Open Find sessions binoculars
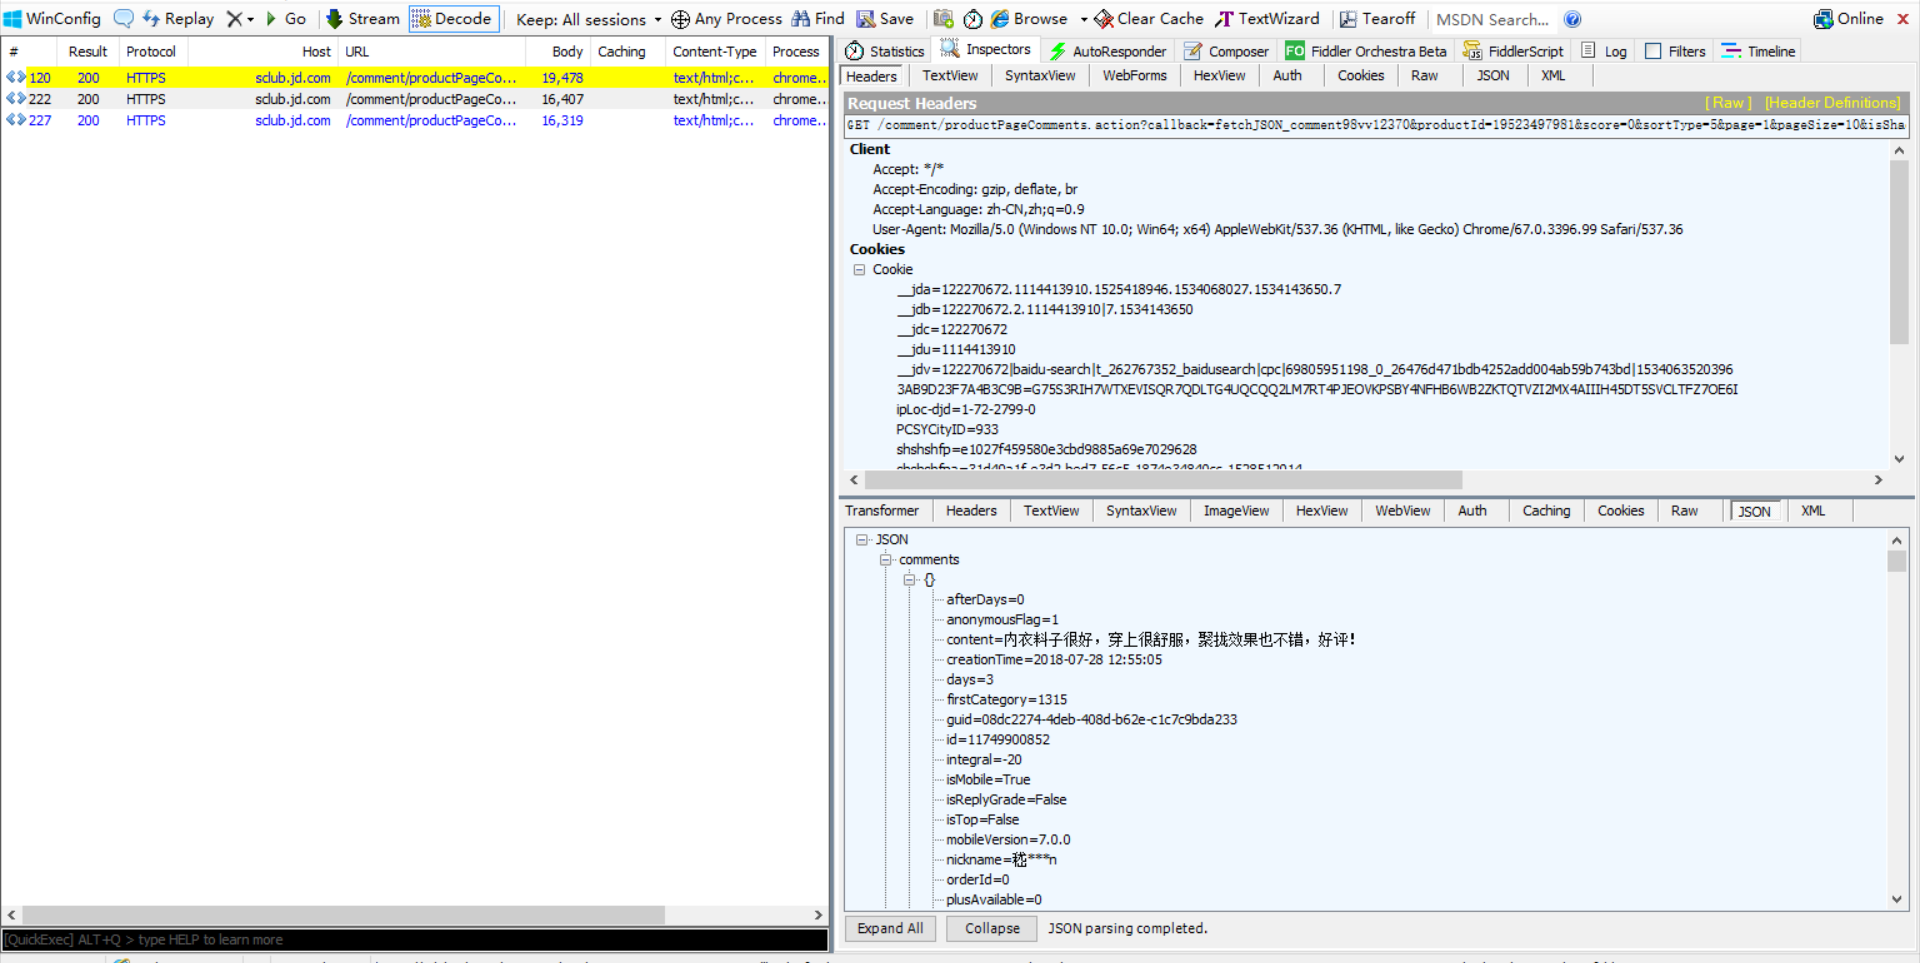Viewport: 1920px width, 963px height. [818, 19]
